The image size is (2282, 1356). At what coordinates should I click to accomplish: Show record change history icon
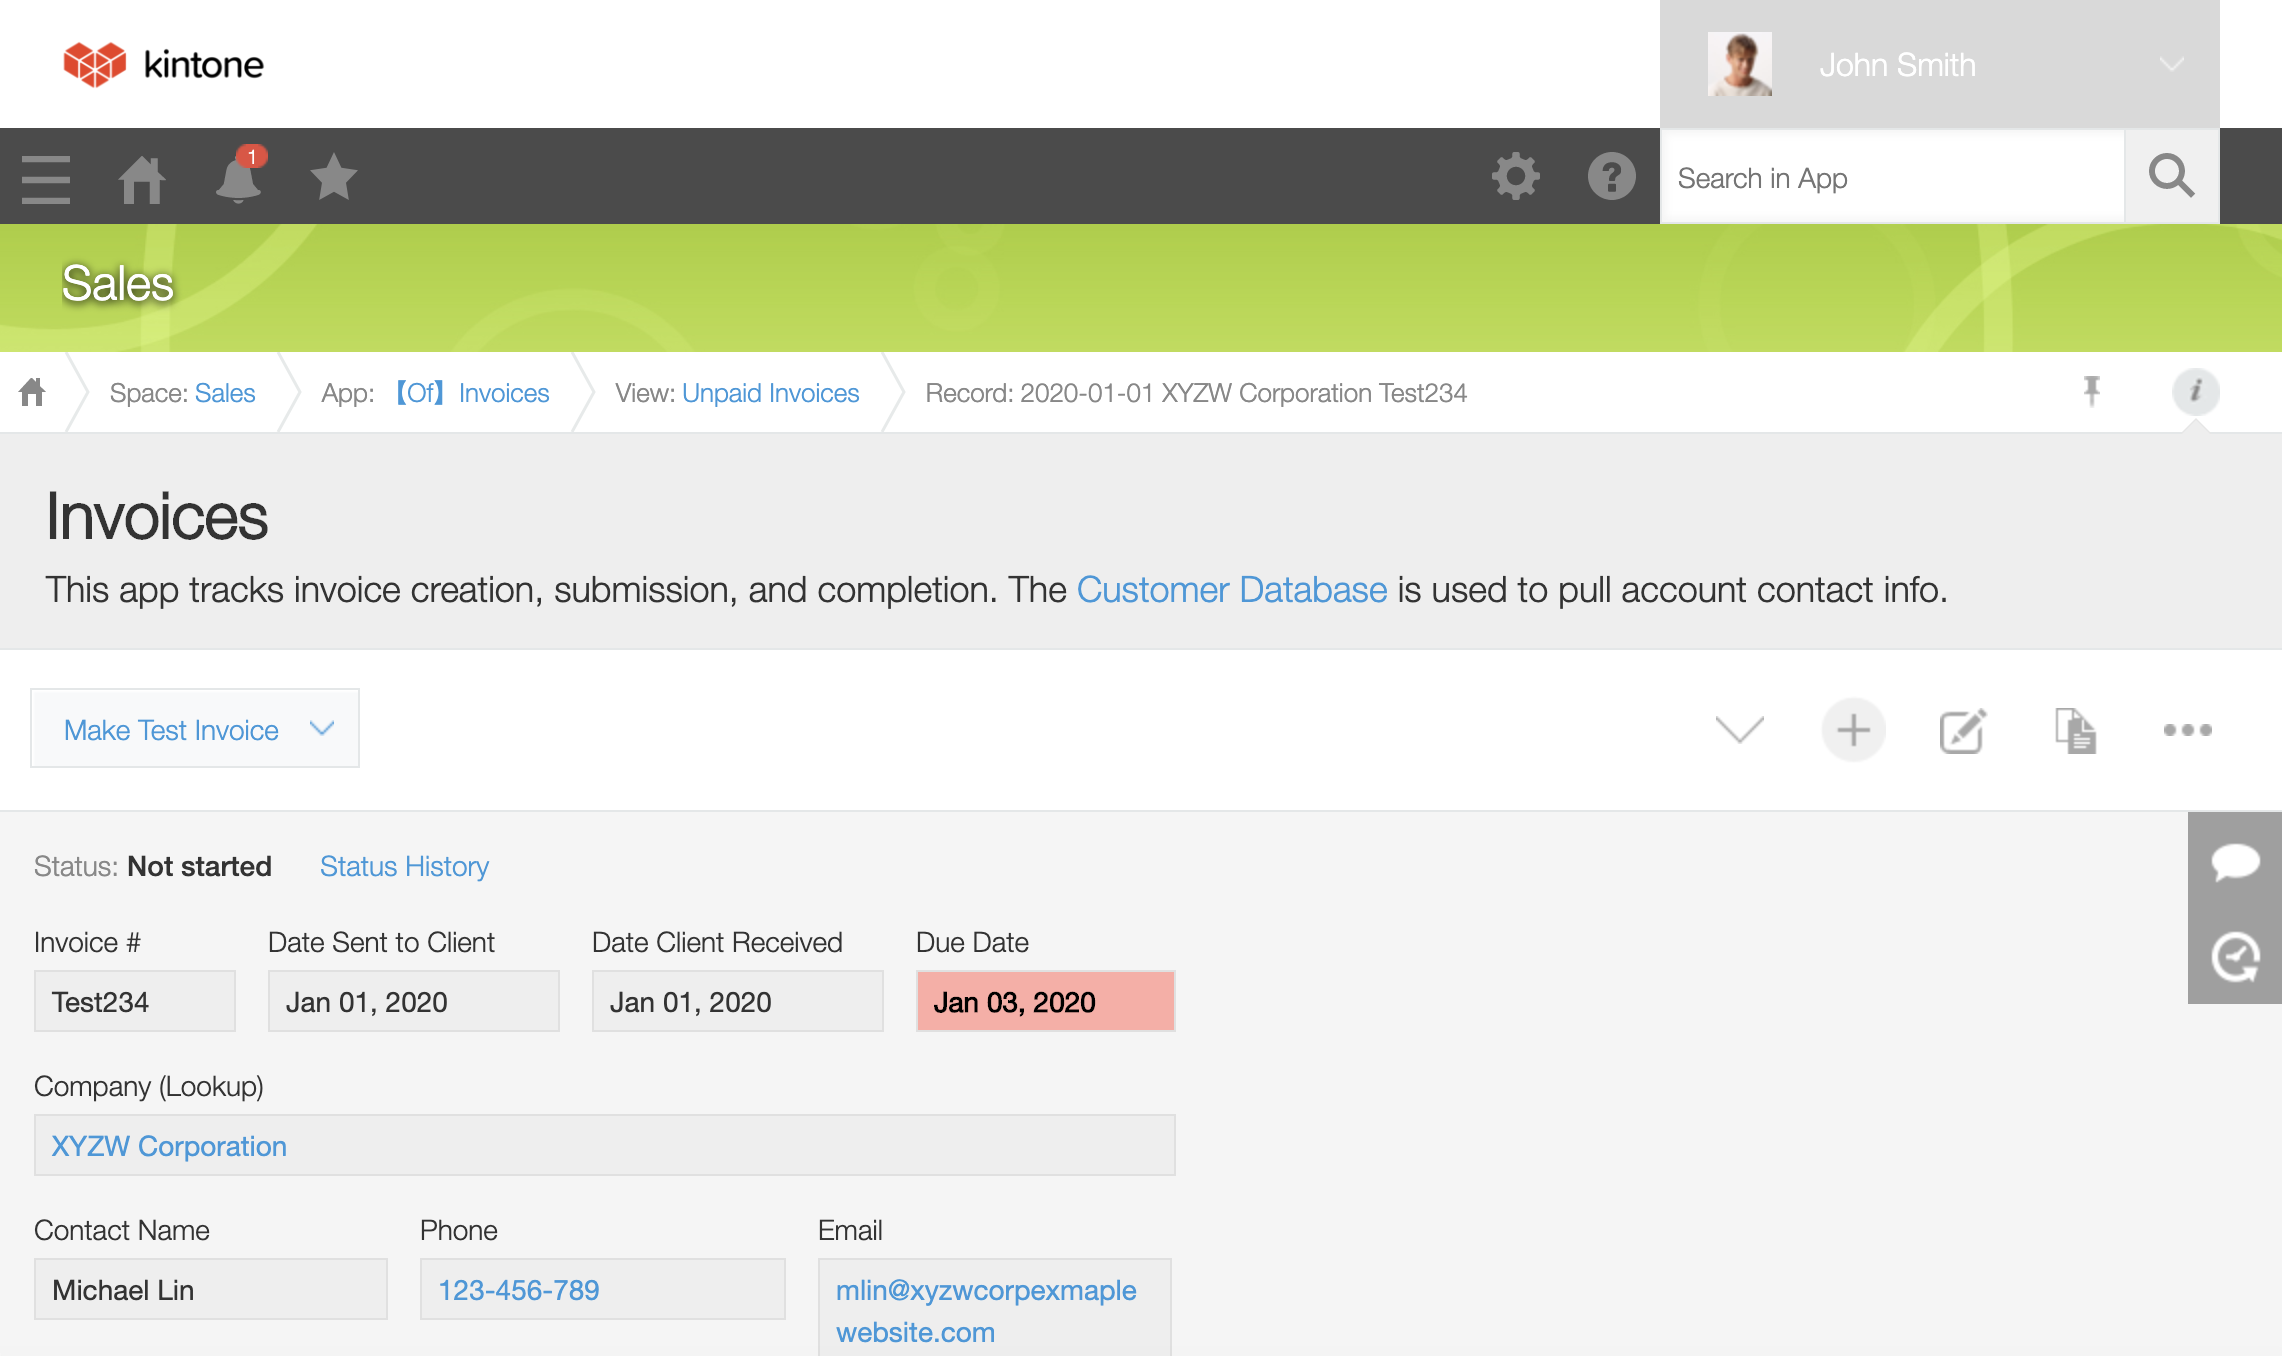[2235, 957]
